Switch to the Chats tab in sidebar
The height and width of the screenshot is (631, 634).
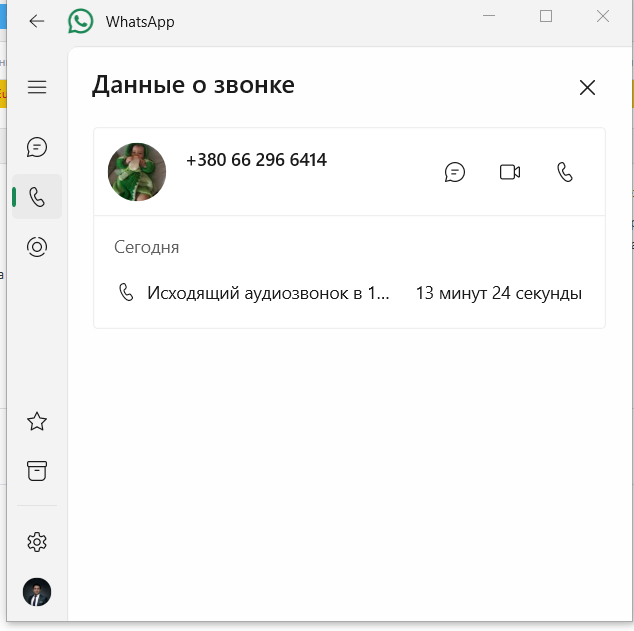click(37, 147)
